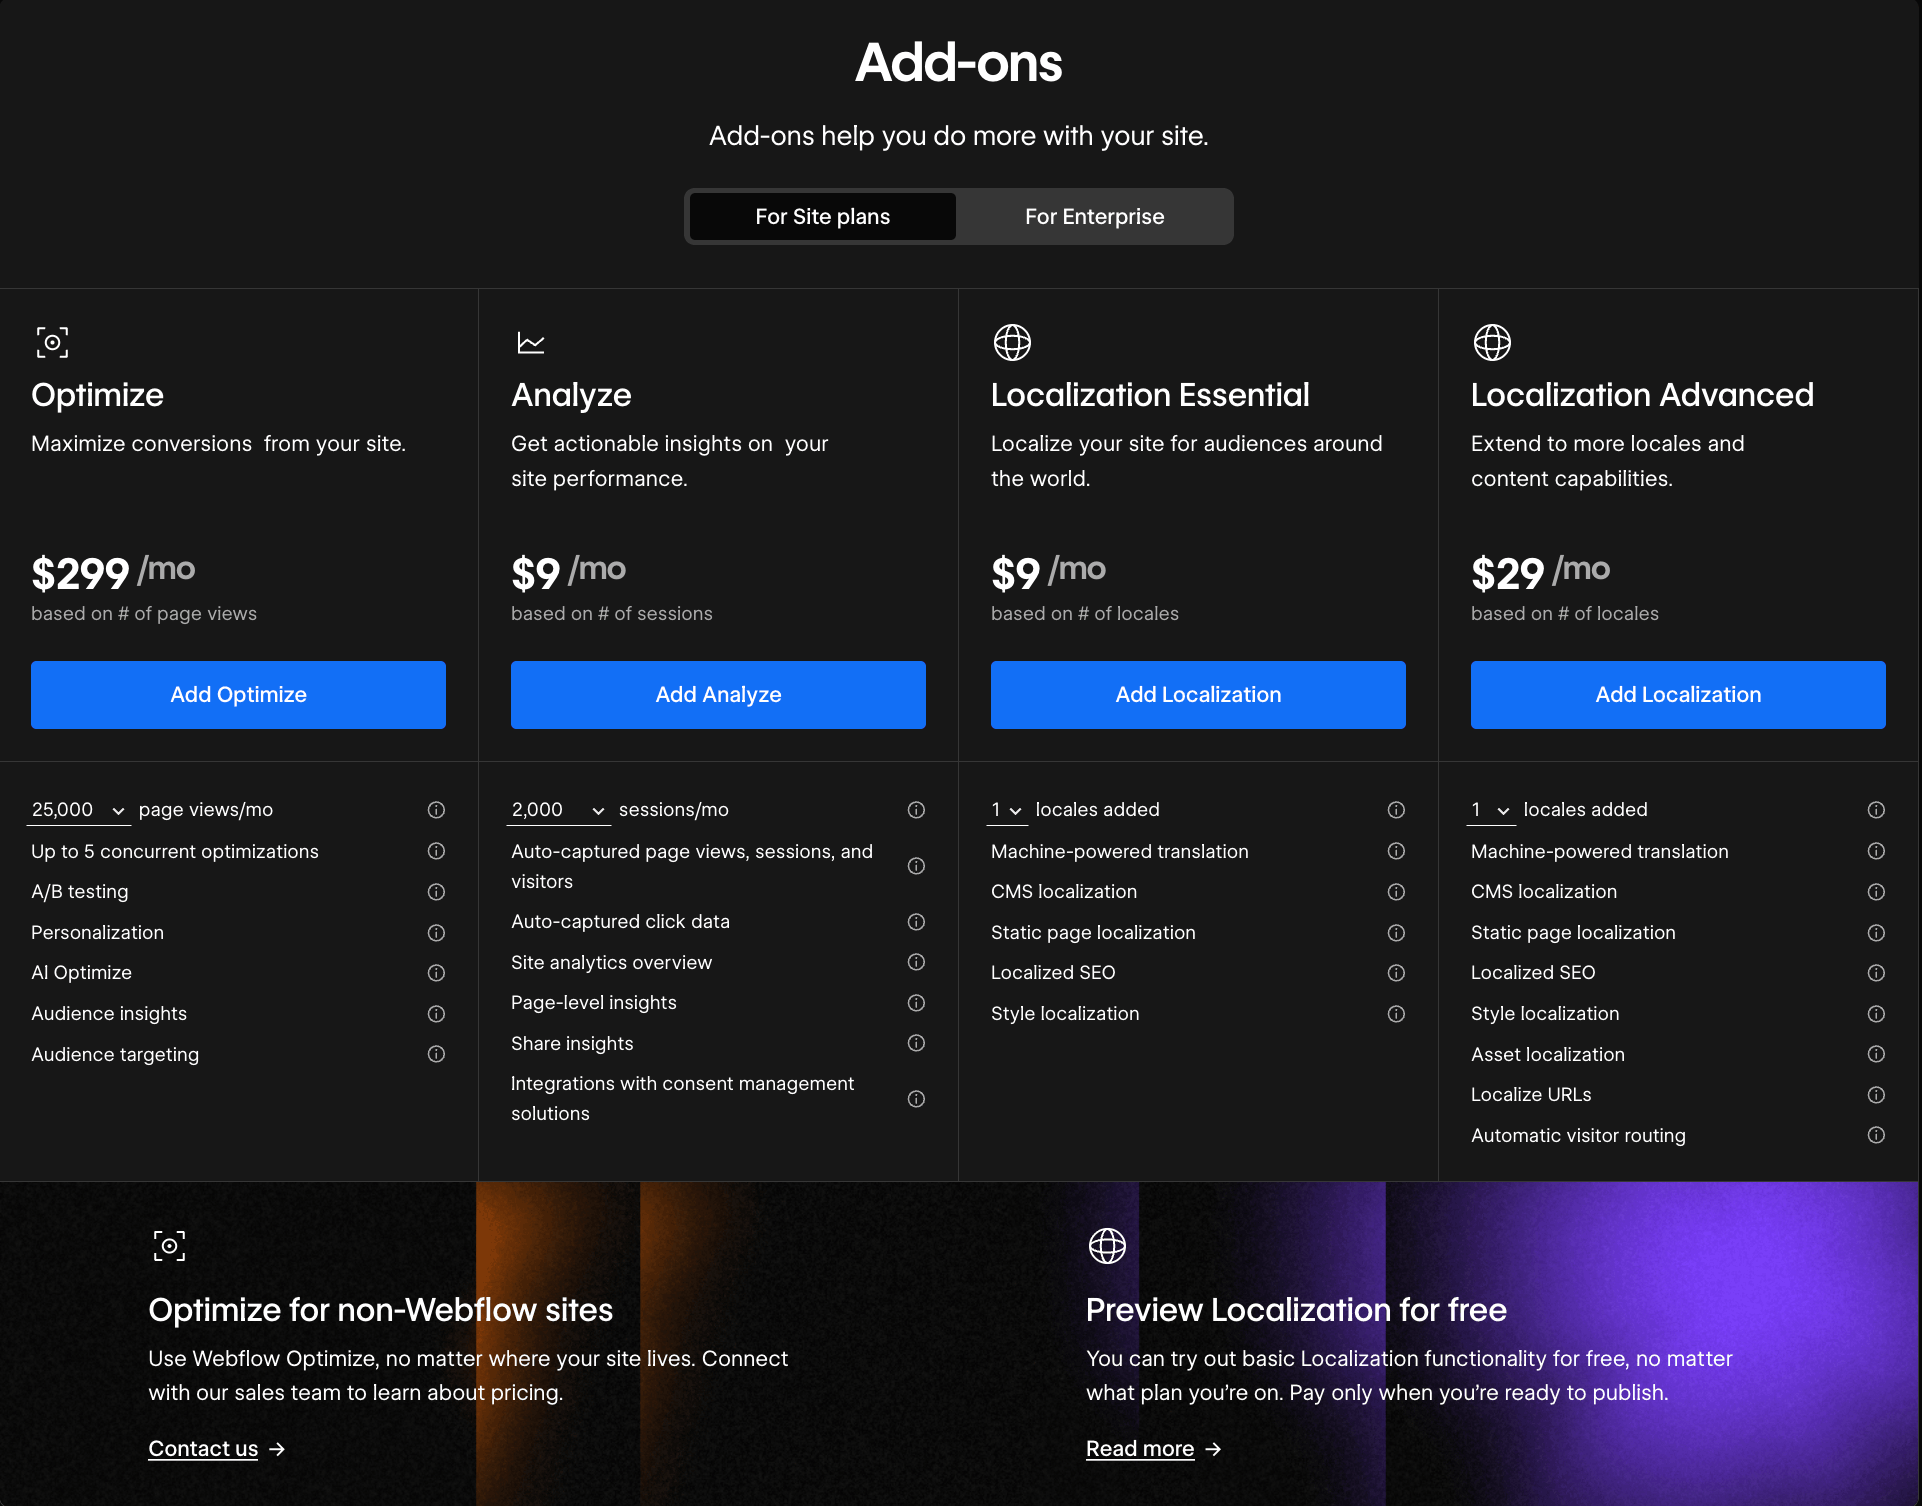The image size is (1922, 1506).
Task: Click the Add Analyze button
Action: tap(718, 695)
